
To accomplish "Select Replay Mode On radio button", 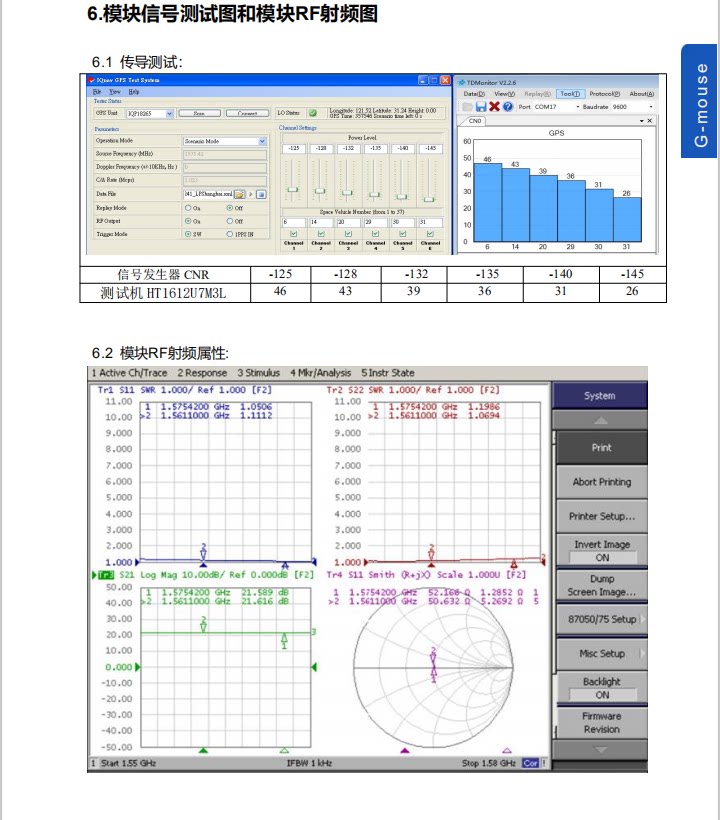I will 188,208.
